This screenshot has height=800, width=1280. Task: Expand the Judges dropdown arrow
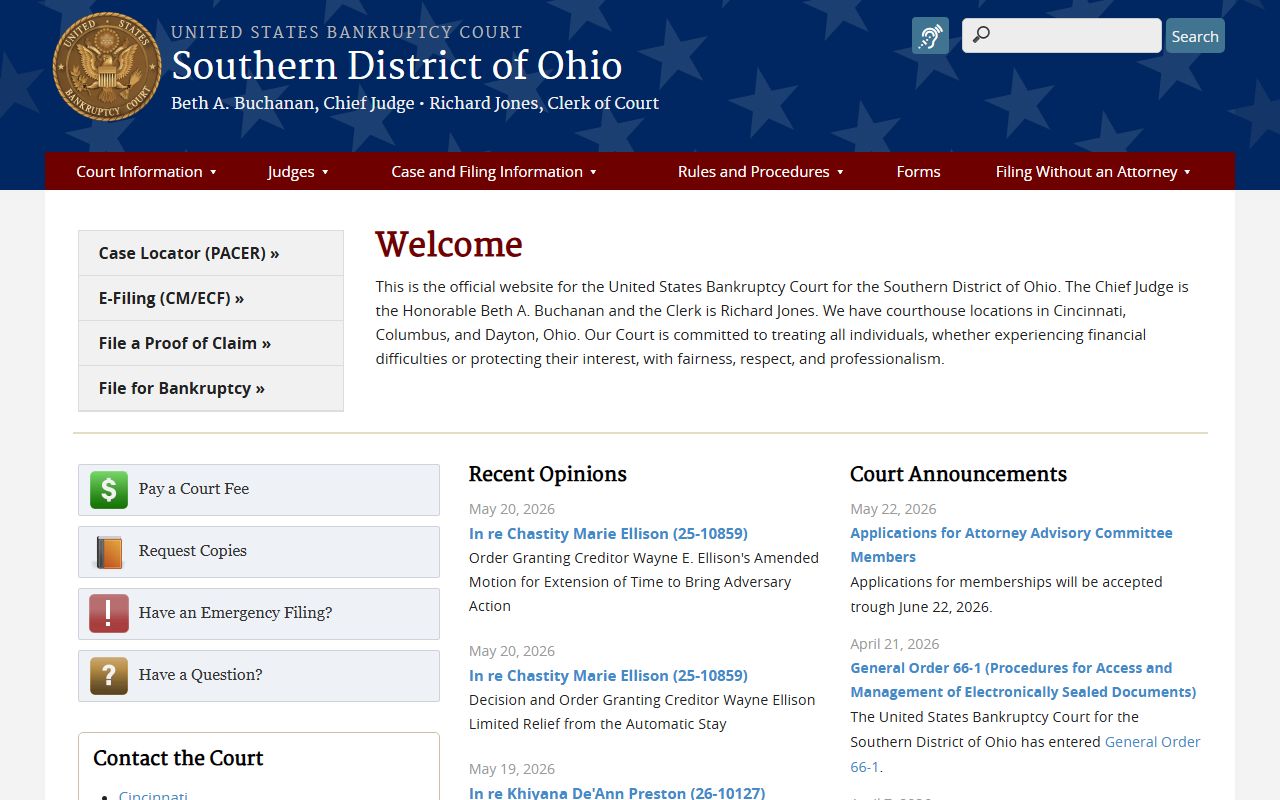325,172
